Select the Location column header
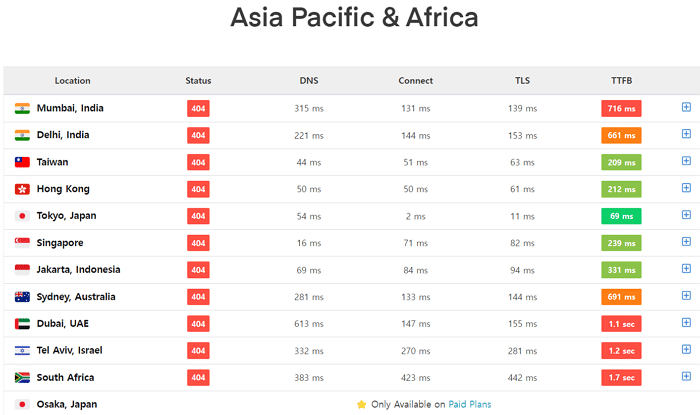The image size is (700, 415). (72, 81)
